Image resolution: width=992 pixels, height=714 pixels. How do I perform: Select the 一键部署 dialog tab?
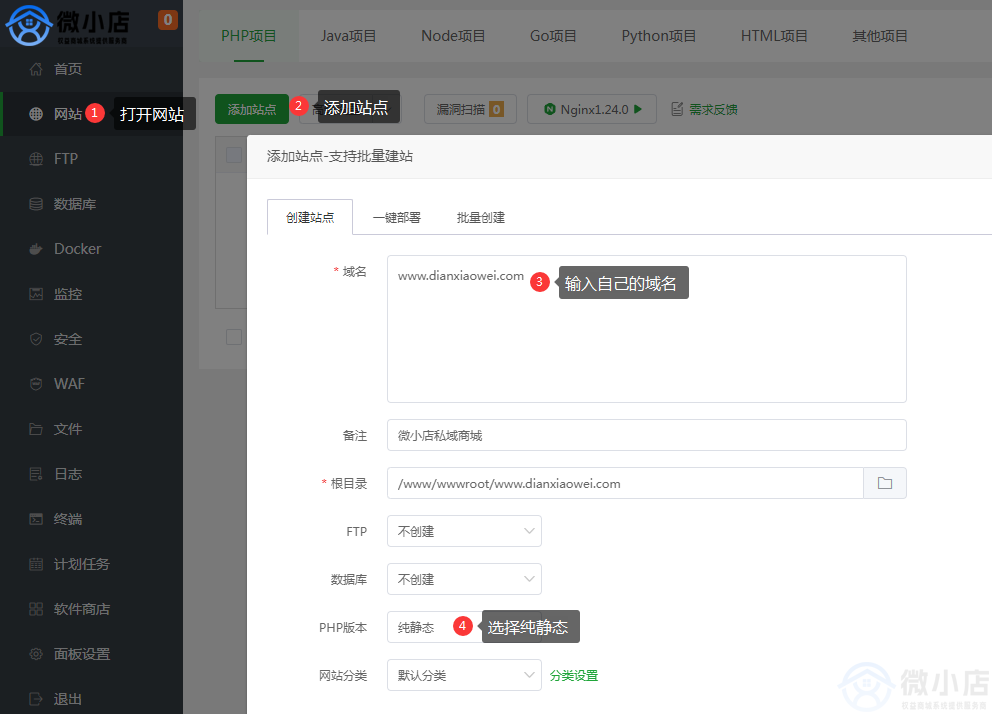coord(397,218)
